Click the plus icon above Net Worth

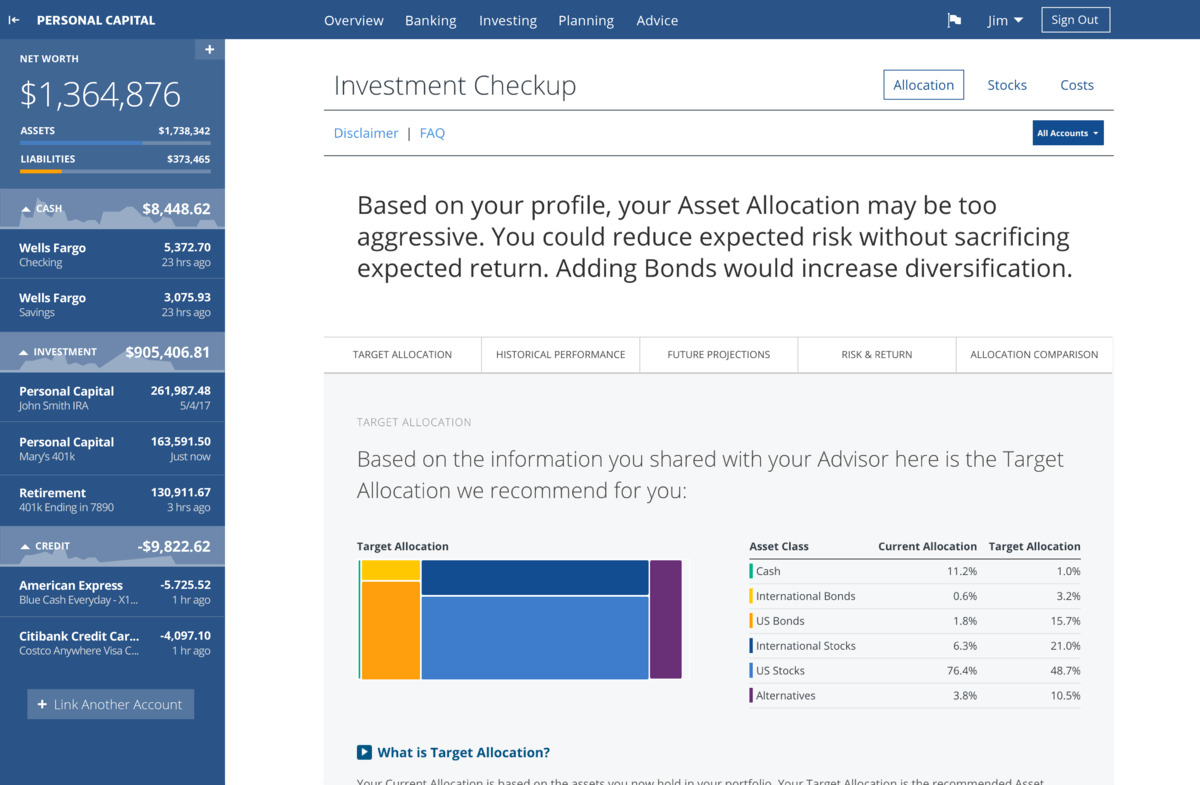point(210,49)
